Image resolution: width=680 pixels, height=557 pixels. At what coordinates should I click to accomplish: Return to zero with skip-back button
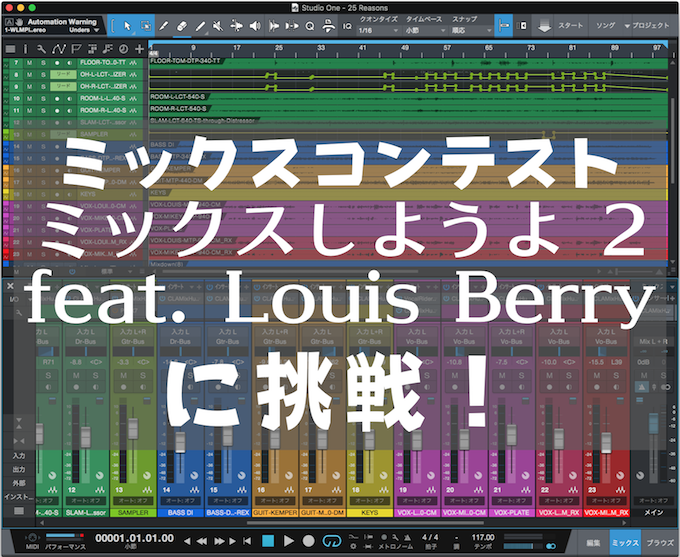[x=247, y=541]
